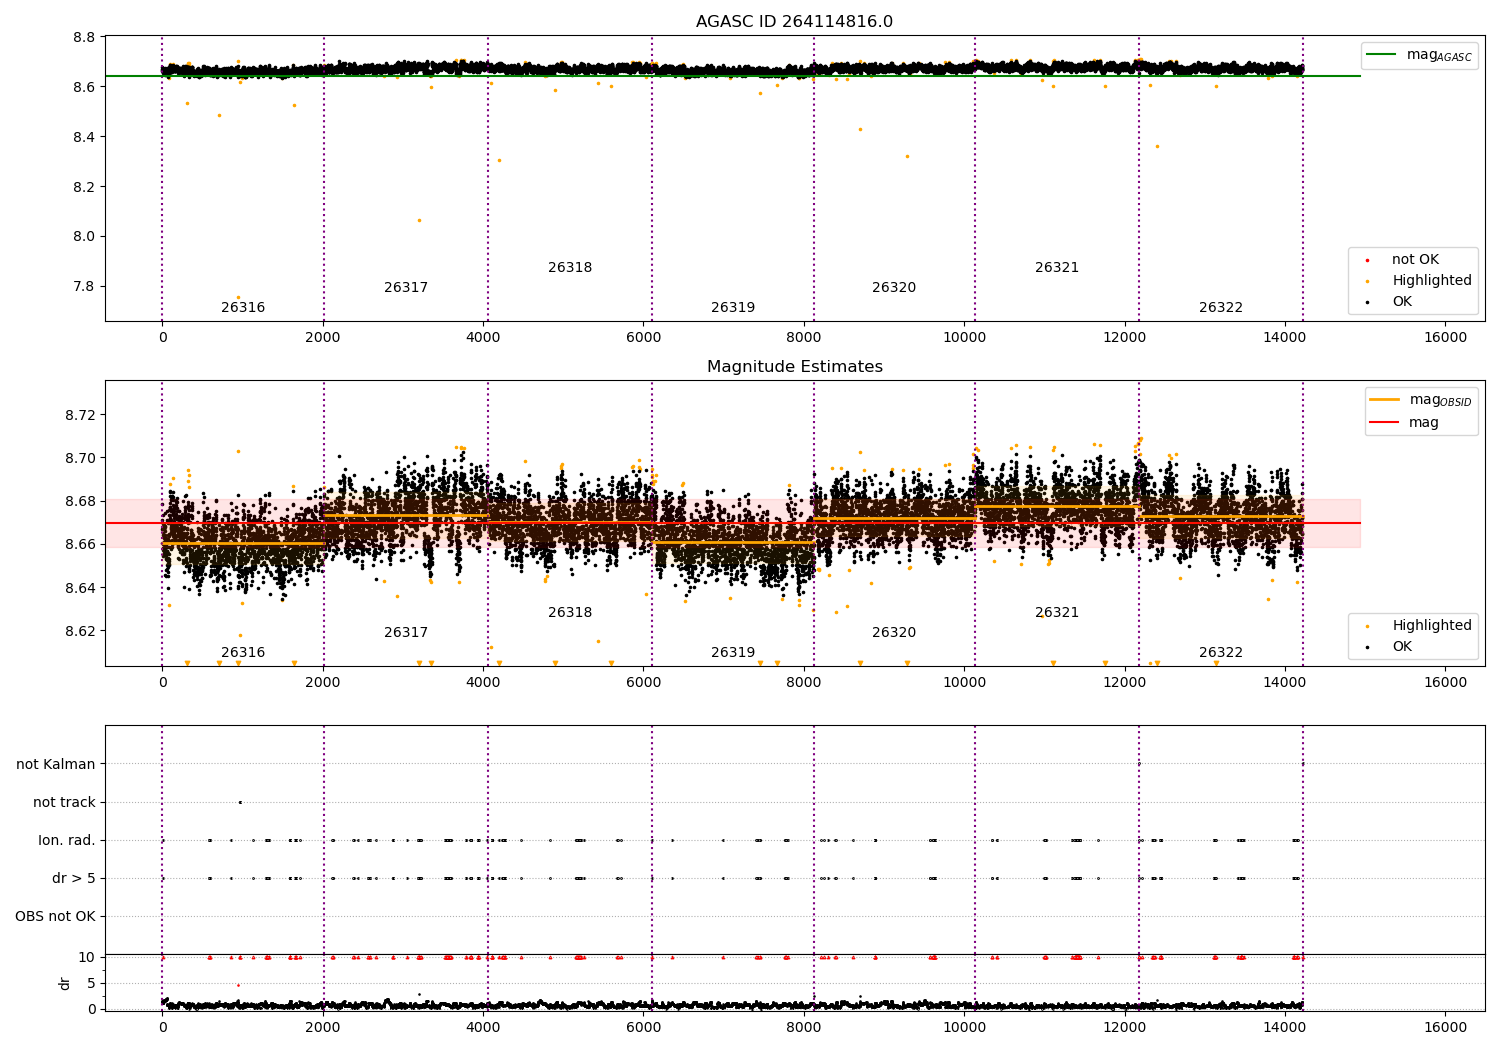This screenshot has height=1050, width=1500.
Task: Select "not OK" in the top plot legend
Action: coord(1415,260)
